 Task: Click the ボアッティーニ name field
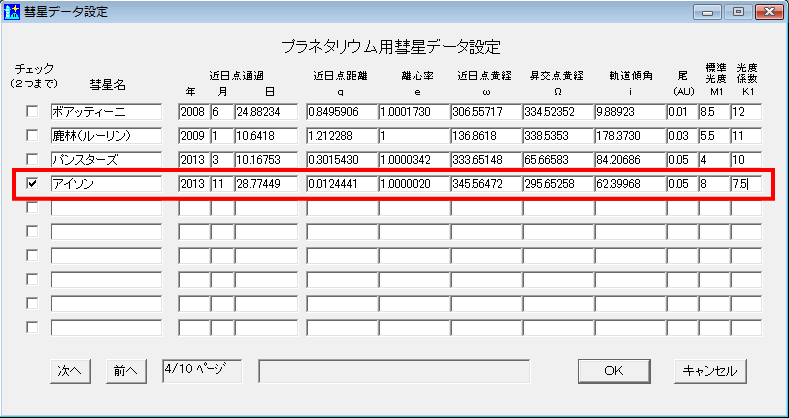(x=106, y=111)
